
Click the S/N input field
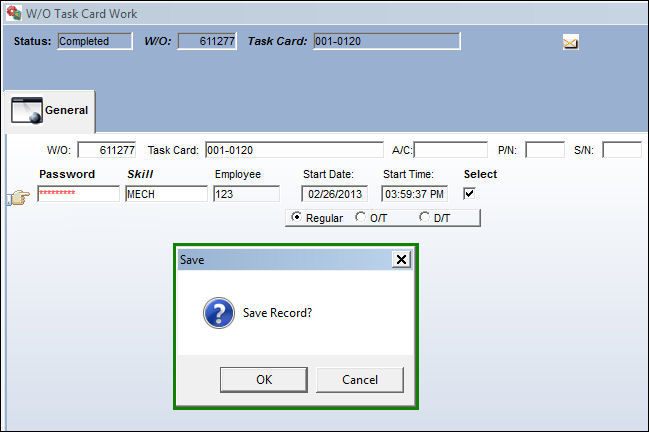(x=622, y=150)
